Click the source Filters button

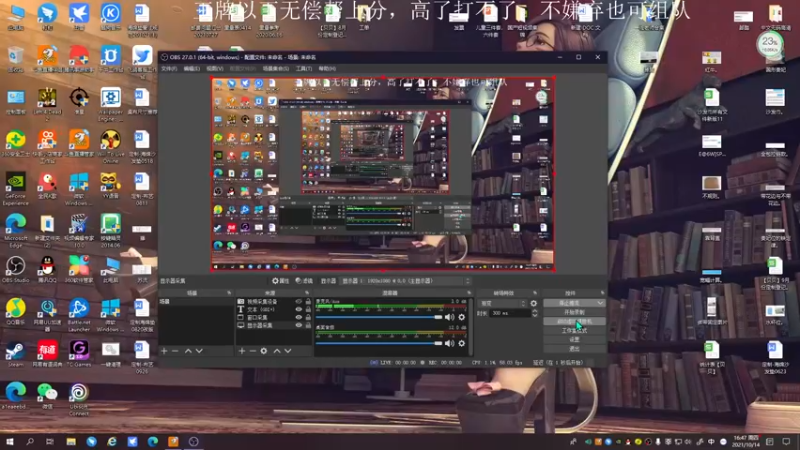(304, 281)
